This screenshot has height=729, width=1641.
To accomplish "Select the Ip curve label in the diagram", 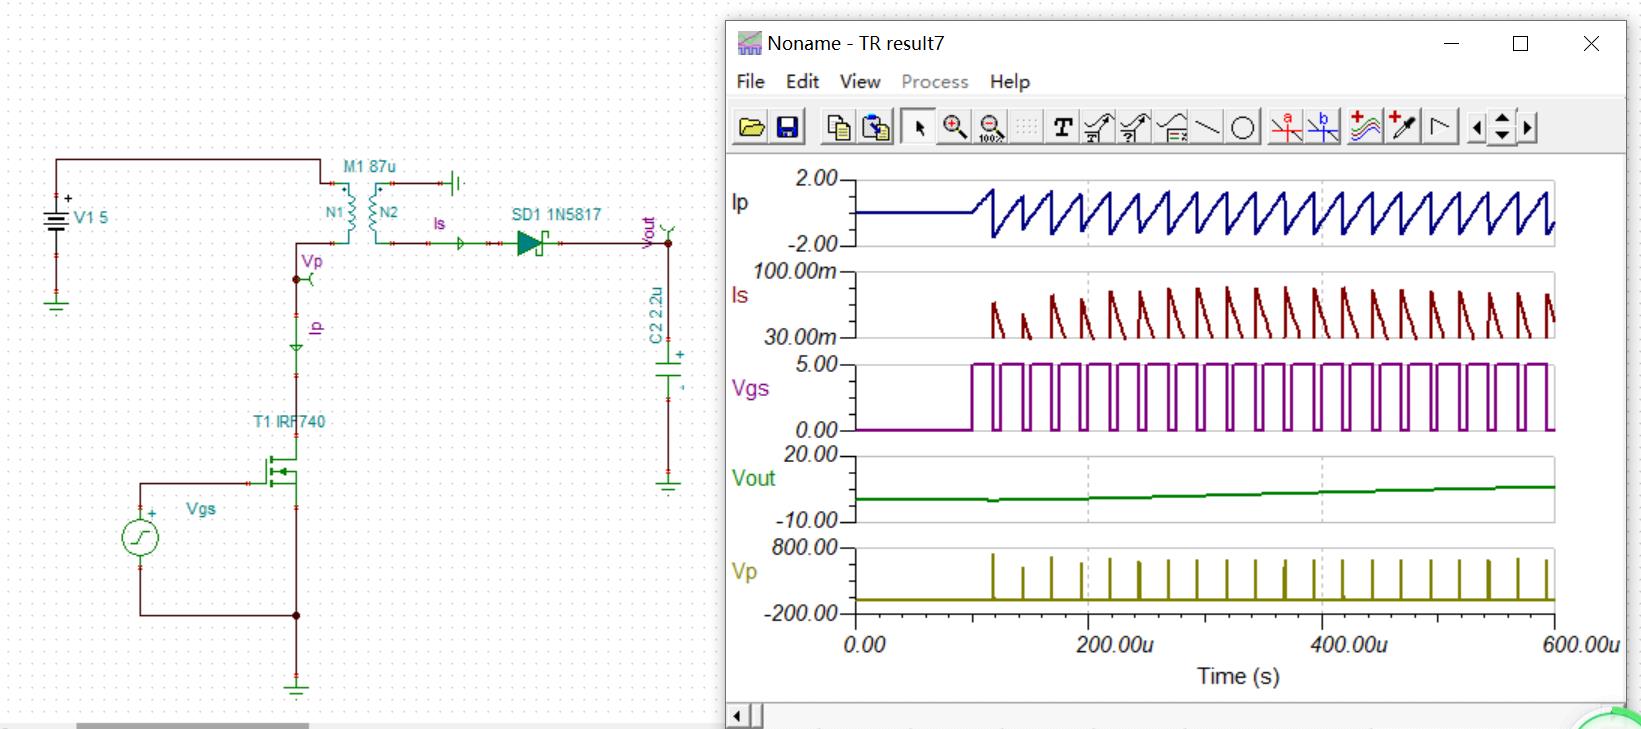I will point(740,202).
